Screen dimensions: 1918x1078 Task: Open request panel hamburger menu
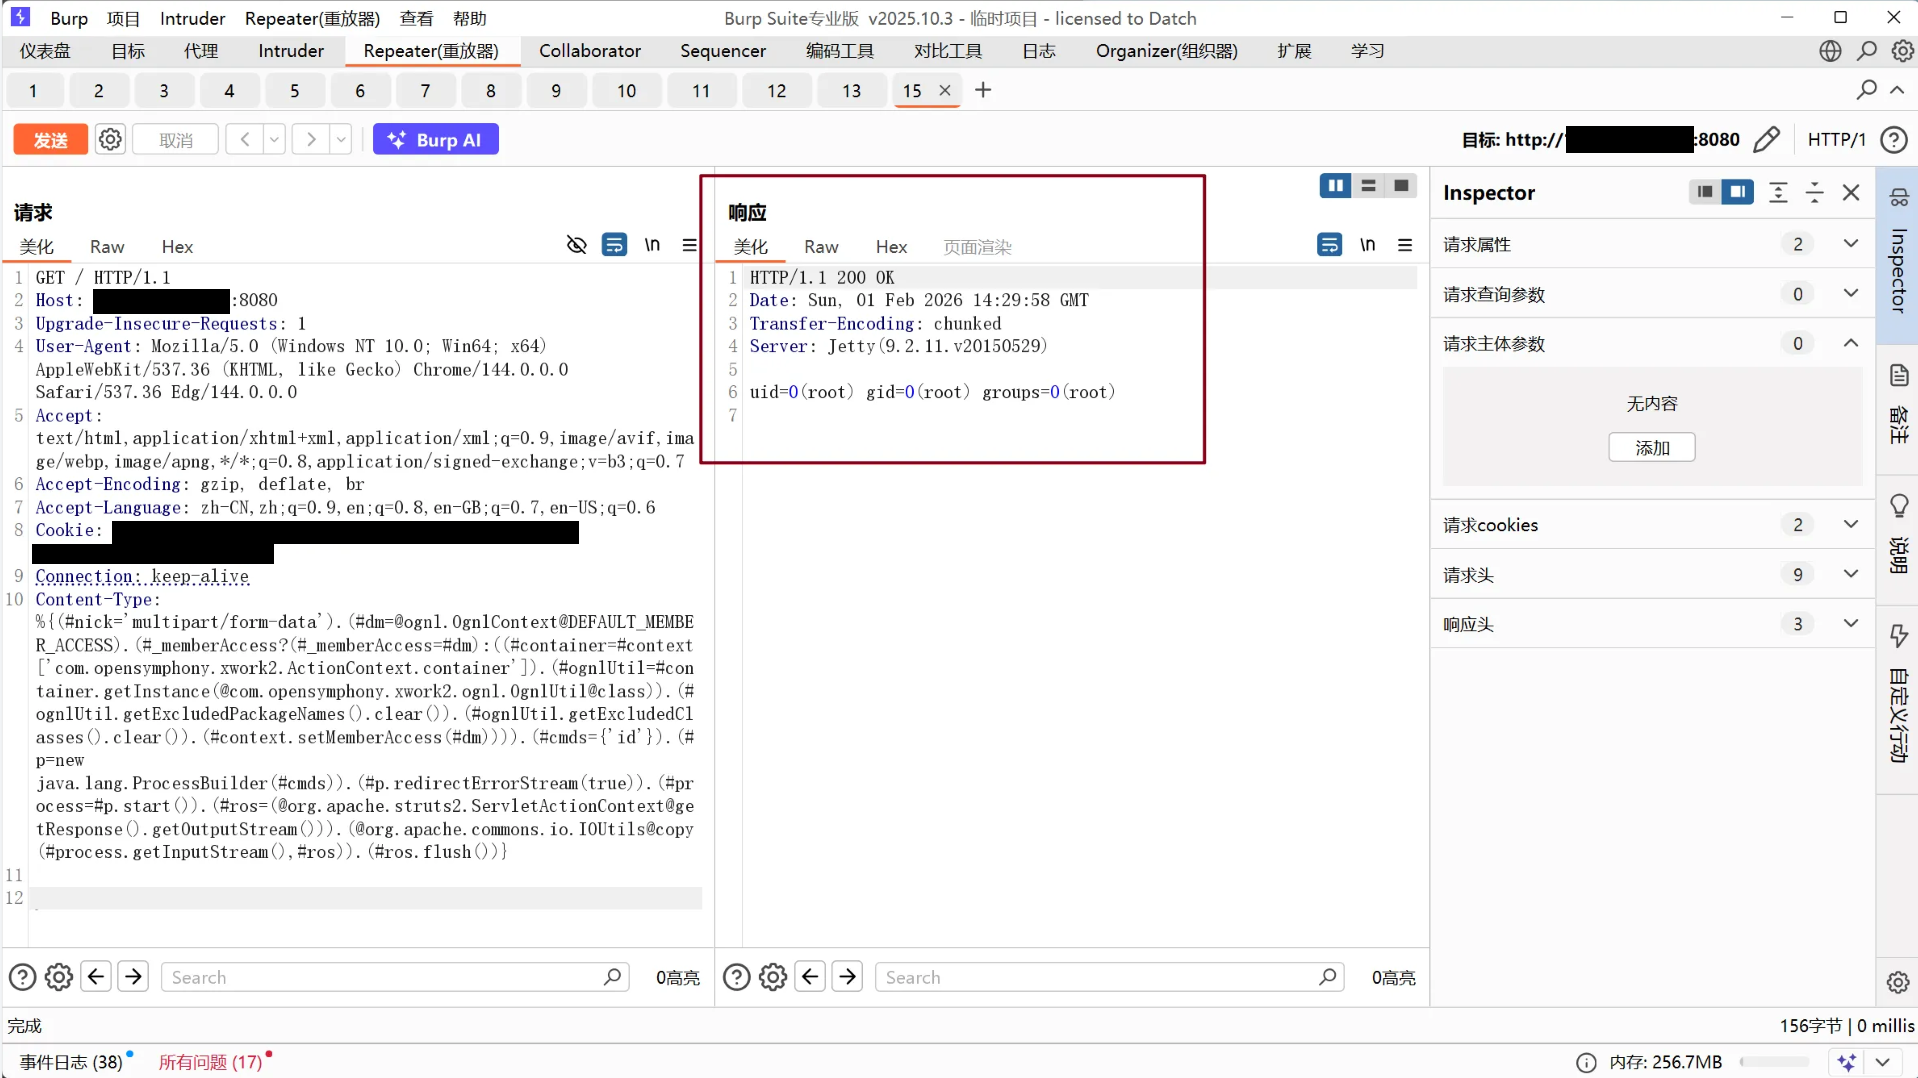coord(689,245)
